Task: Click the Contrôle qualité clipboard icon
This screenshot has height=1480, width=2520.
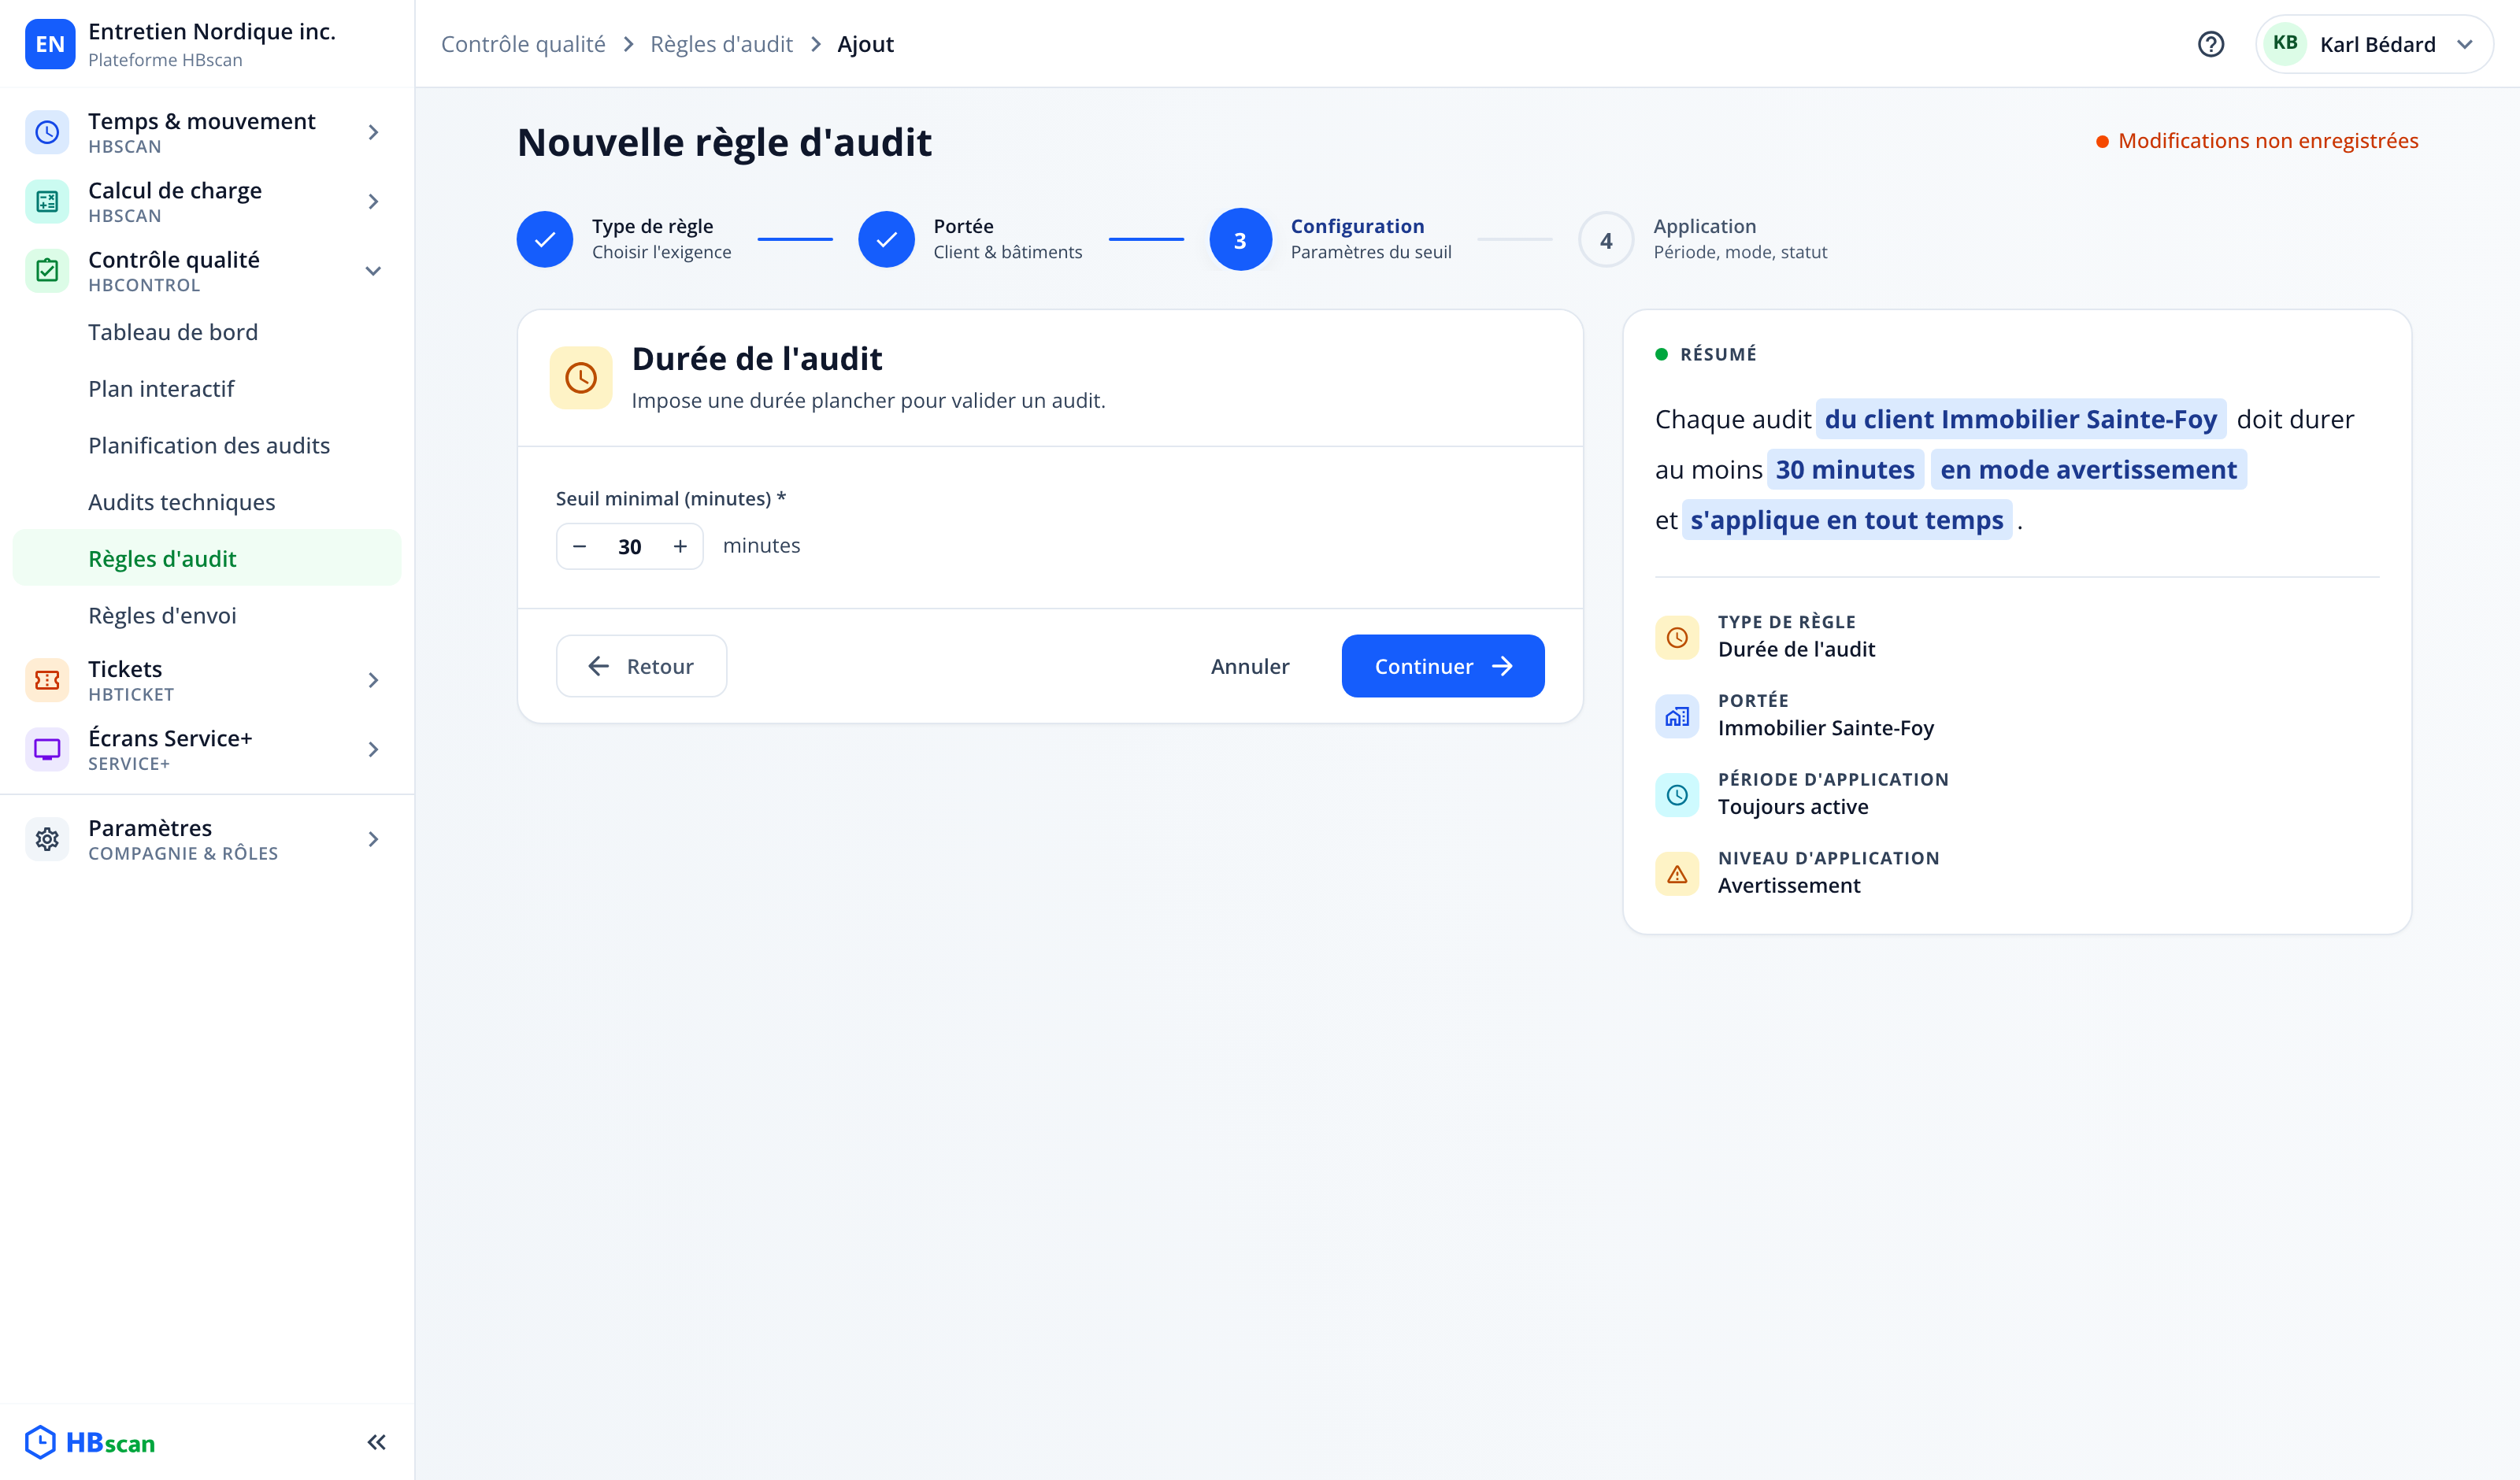Action: pos(47,270)
